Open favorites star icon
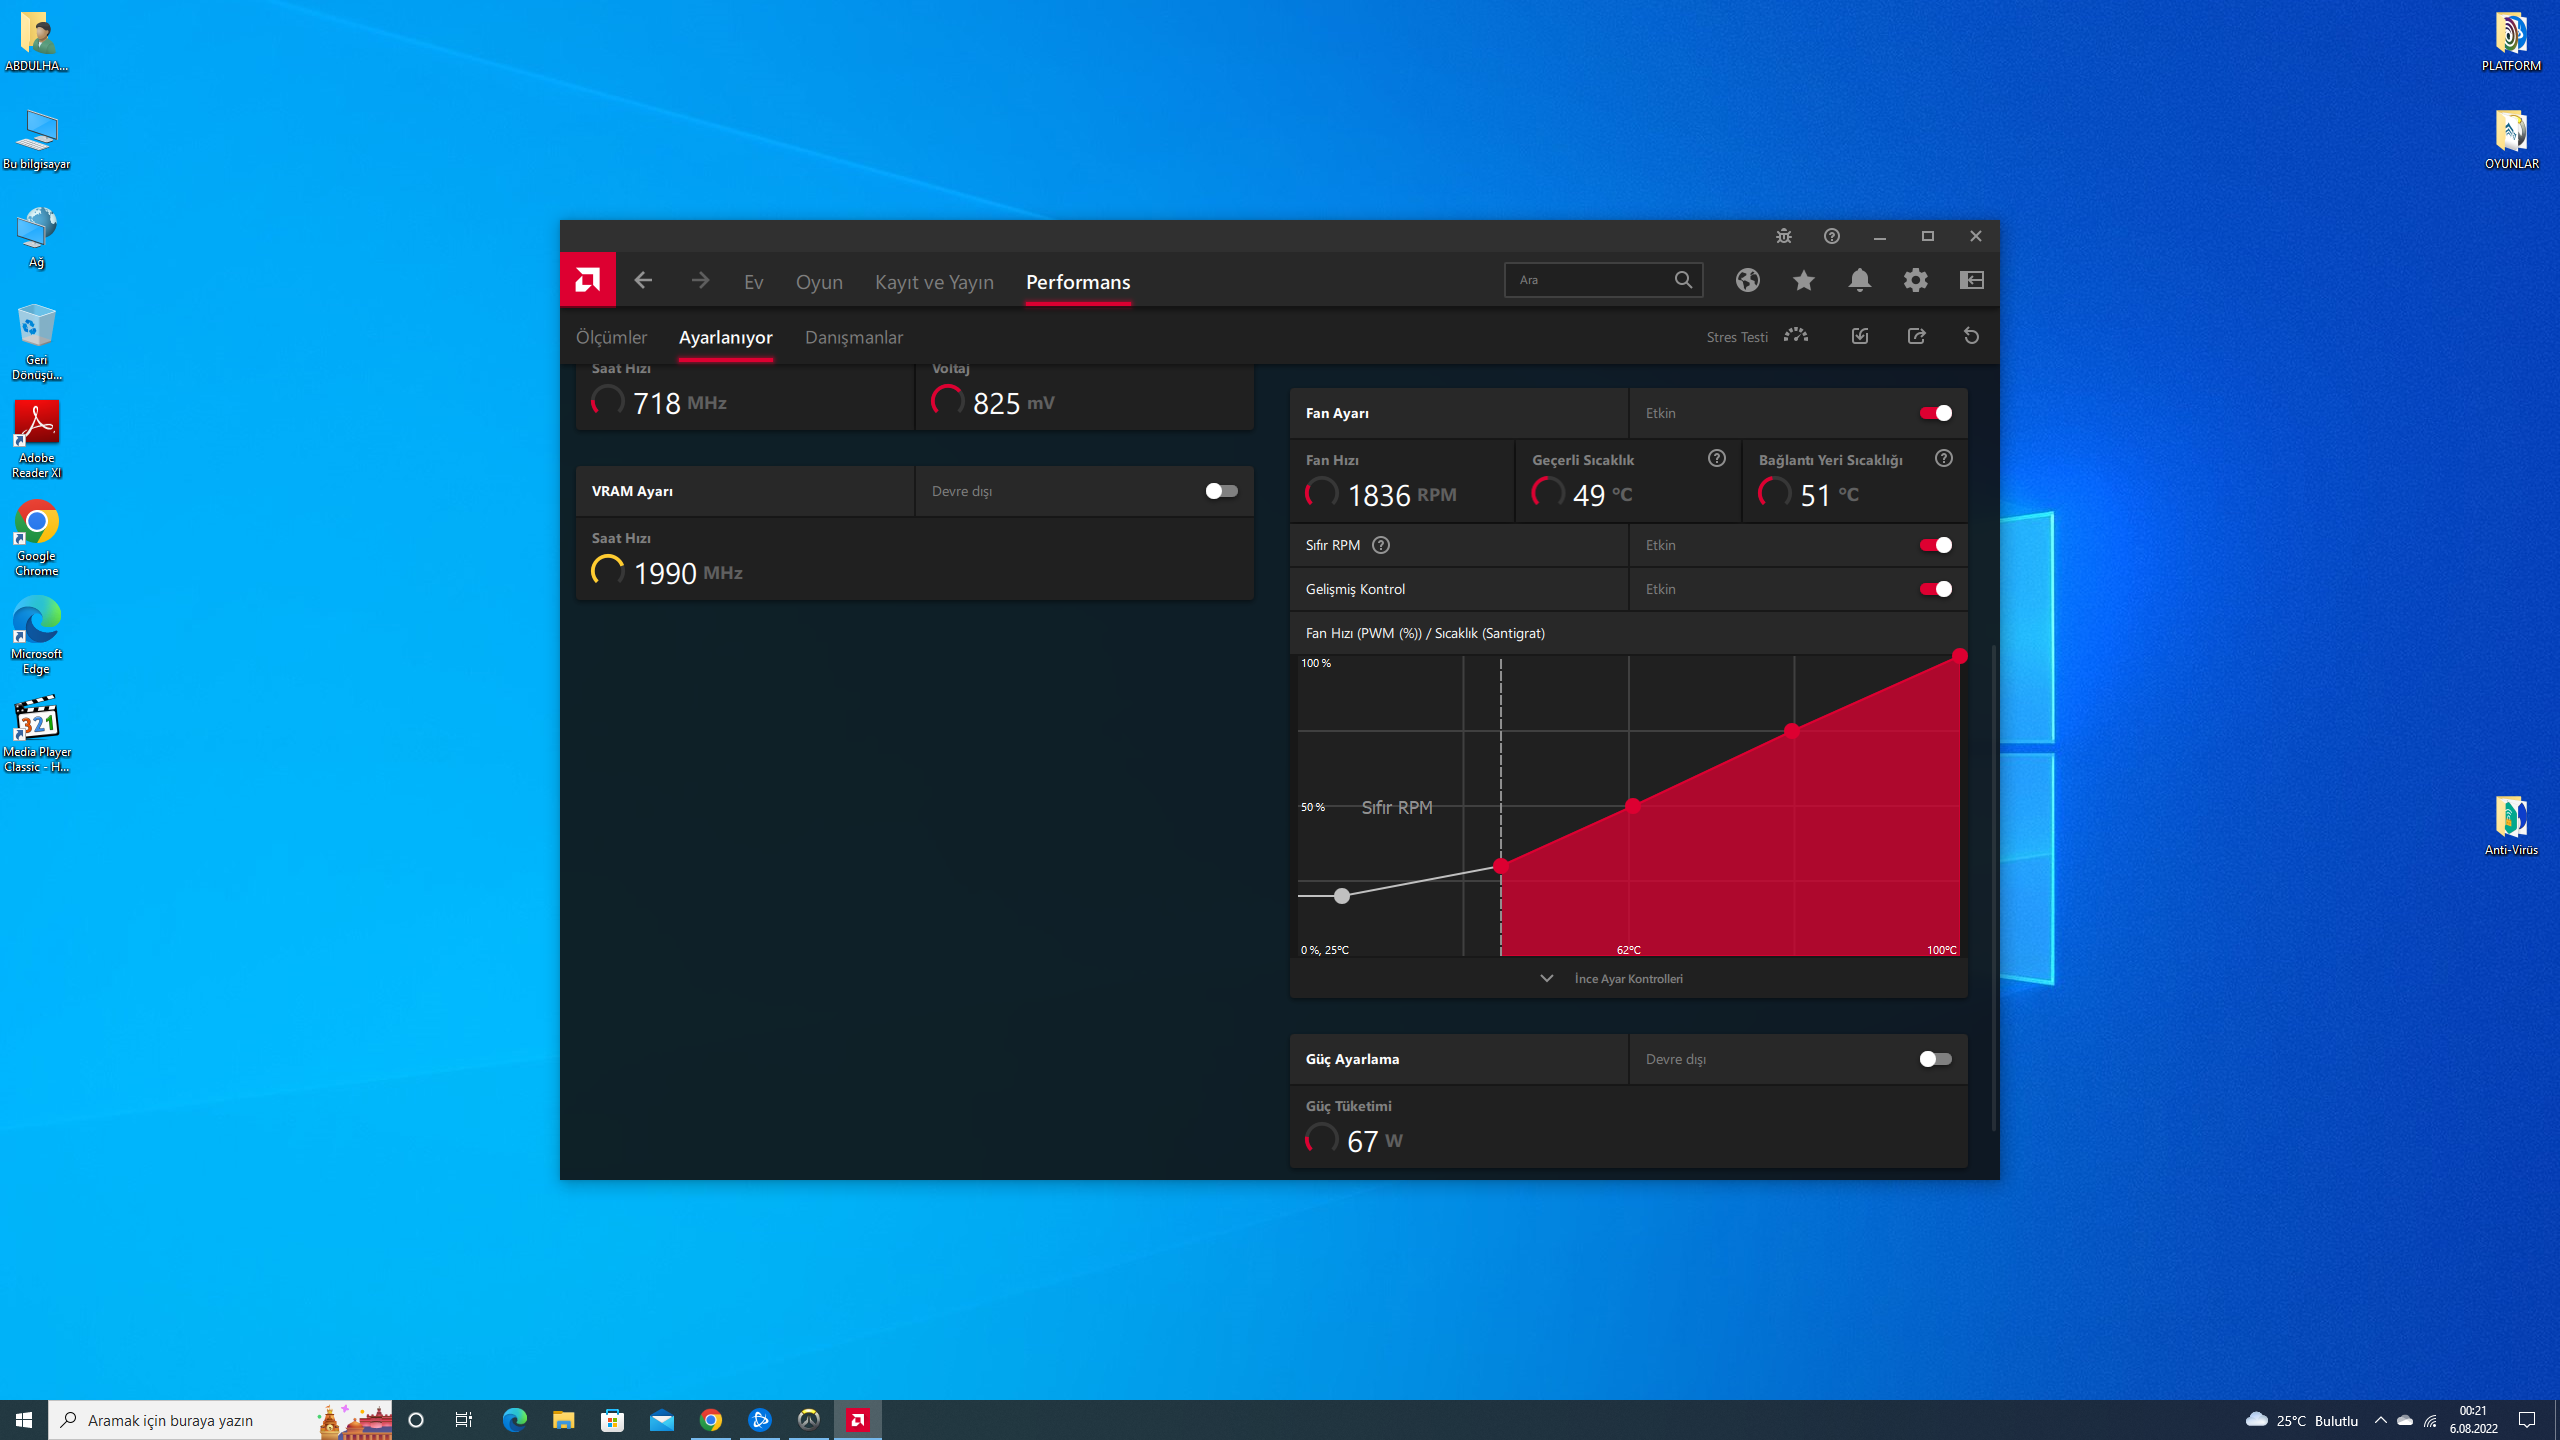Viewport: 2560px width, 1440px height. coord(1803,280)
